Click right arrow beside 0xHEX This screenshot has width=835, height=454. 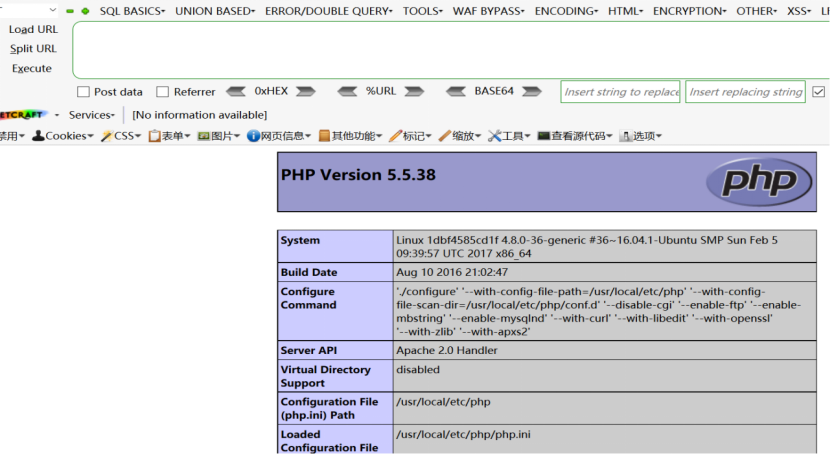click(306, 92)
